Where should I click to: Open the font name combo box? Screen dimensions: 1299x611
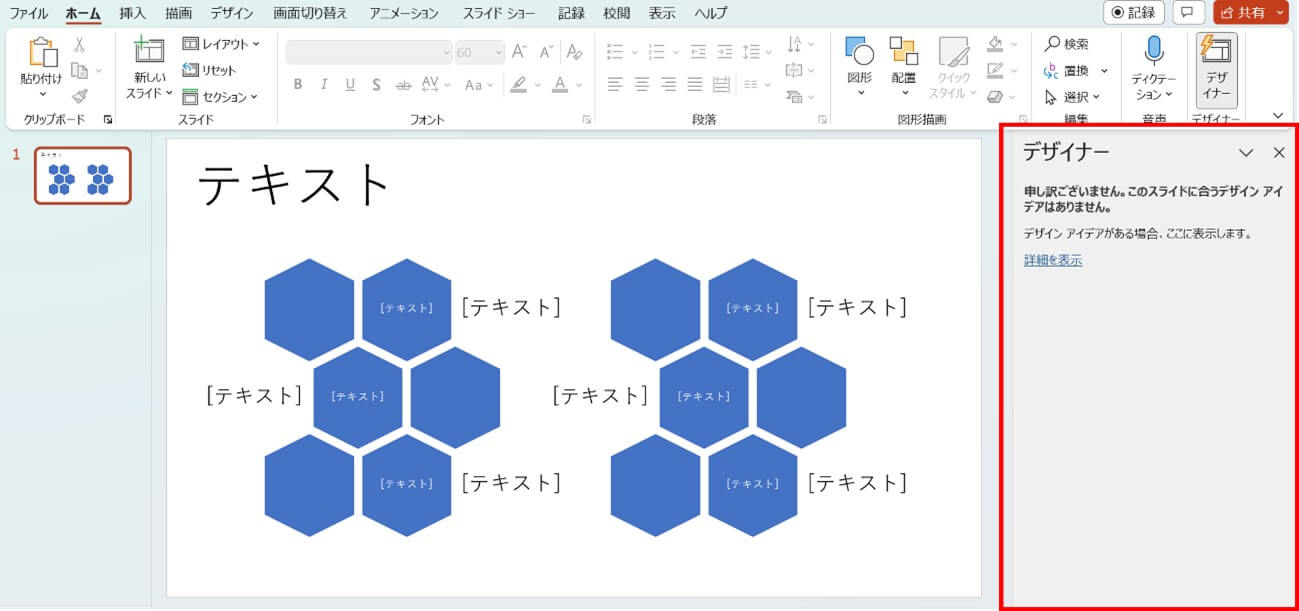click(369, 52)
